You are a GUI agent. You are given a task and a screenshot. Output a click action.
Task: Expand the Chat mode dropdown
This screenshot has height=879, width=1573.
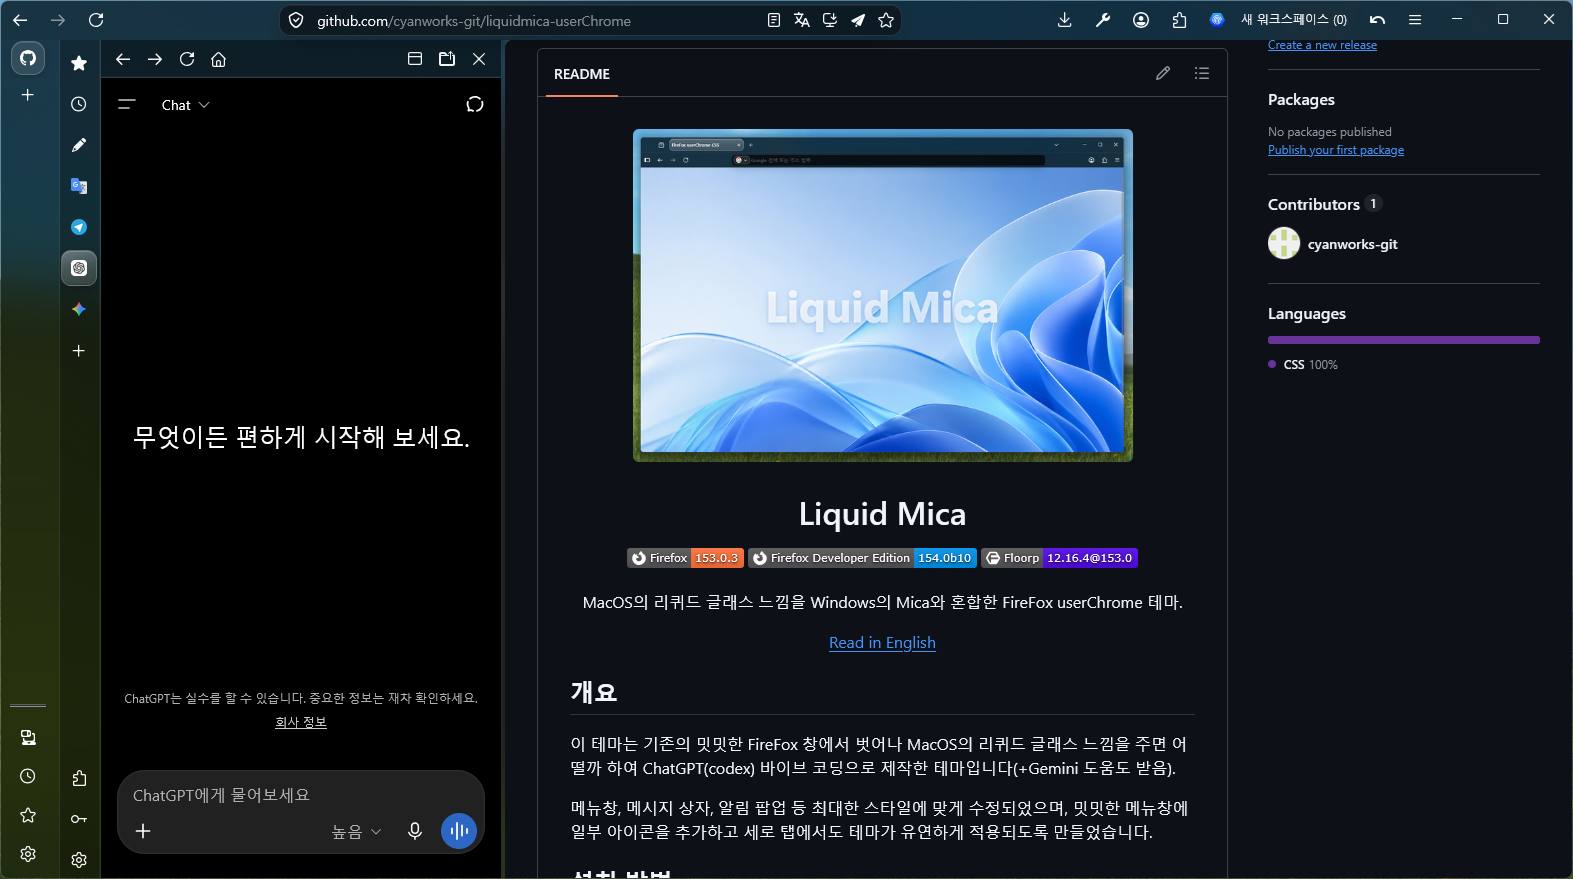186,105
